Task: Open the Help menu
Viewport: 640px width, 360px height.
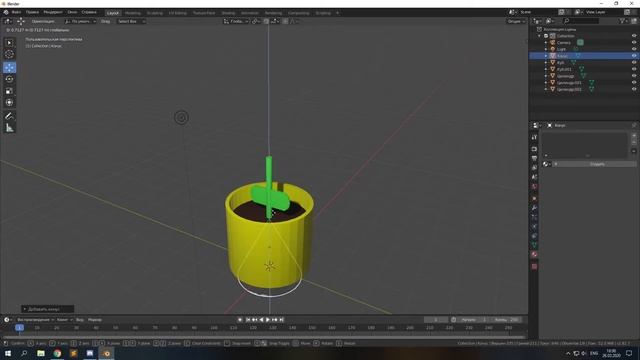Action: pyautogui.click(x=89, y=12)
